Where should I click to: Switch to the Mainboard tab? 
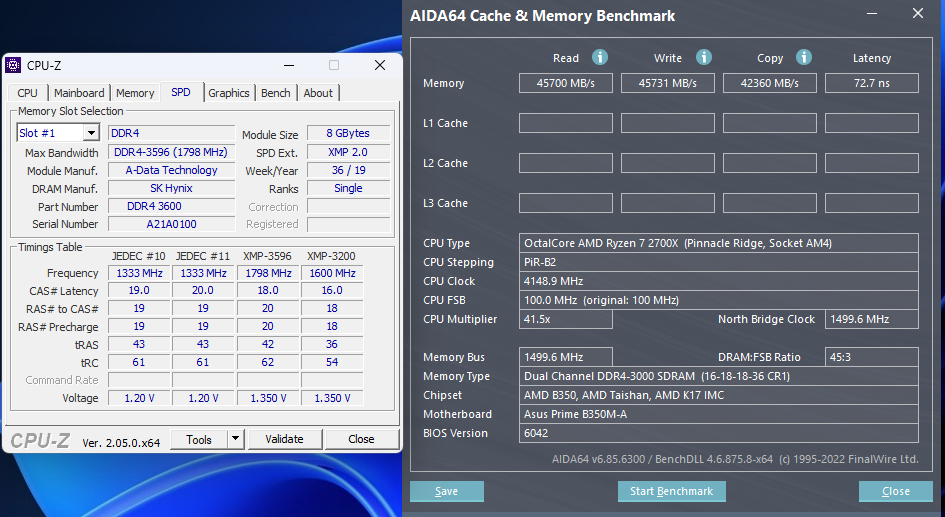click(x=79, y=93)
